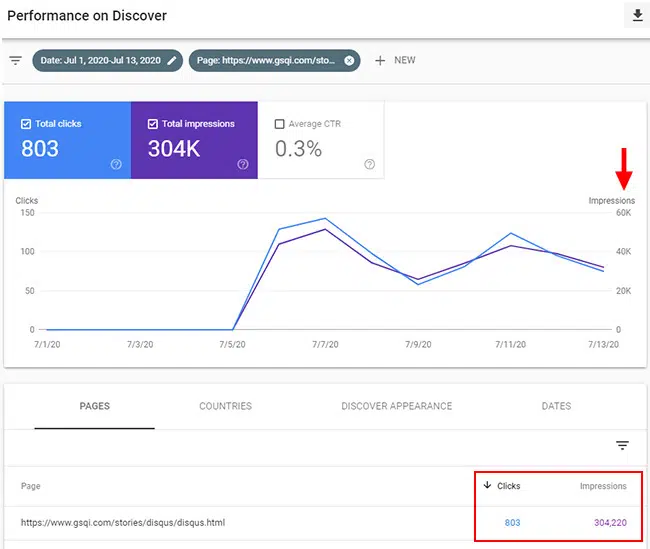Switch to the Countries tab
This screenshot has width=650, height=549.
click(225, 406)
